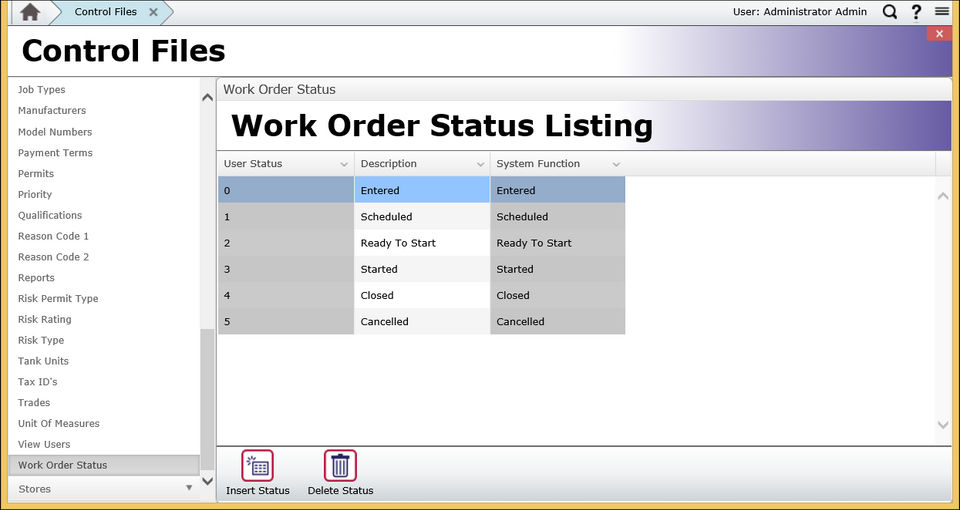Select Permits in the sidebar

click(x=36, y=173)
